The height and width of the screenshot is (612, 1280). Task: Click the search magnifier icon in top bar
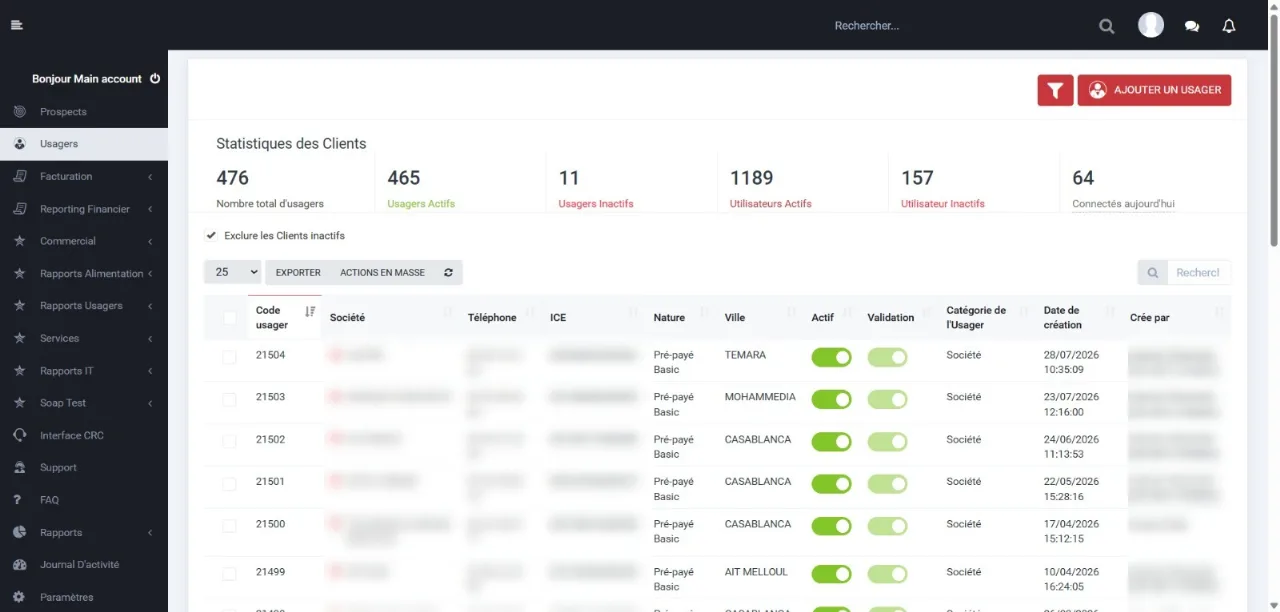click(1106, 26)
